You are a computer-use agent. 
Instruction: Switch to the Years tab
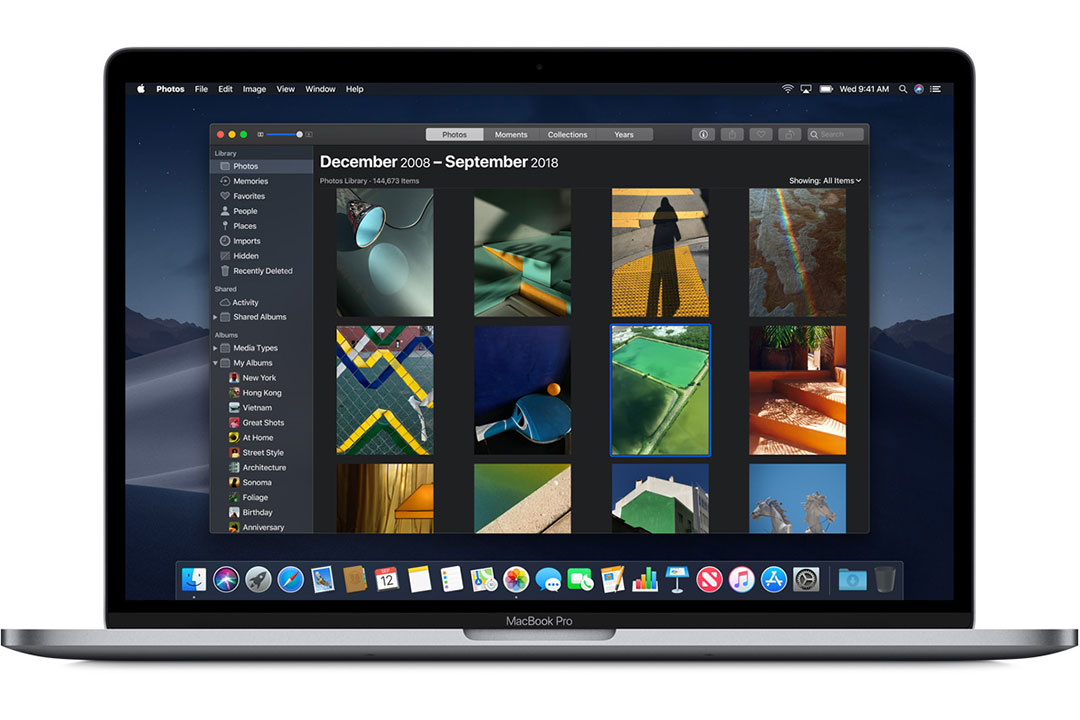click(x=624, y=134)
